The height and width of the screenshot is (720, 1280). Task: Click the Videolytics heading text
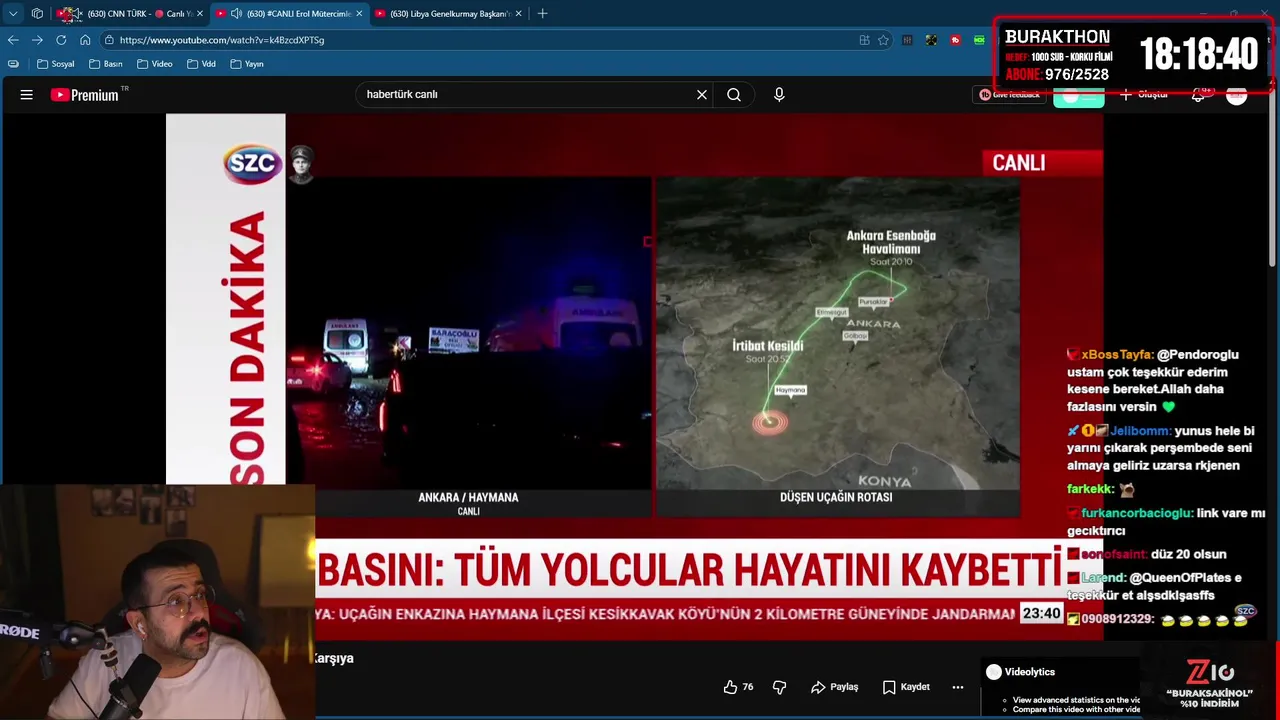pyautogui.click(x=1030, y=672)
